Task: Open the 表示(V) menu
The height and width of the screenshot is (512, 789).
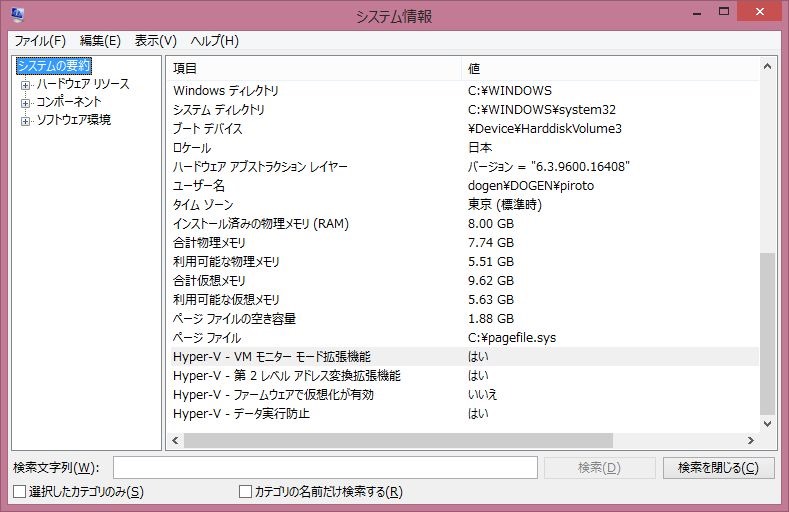Action: point(155,41)
